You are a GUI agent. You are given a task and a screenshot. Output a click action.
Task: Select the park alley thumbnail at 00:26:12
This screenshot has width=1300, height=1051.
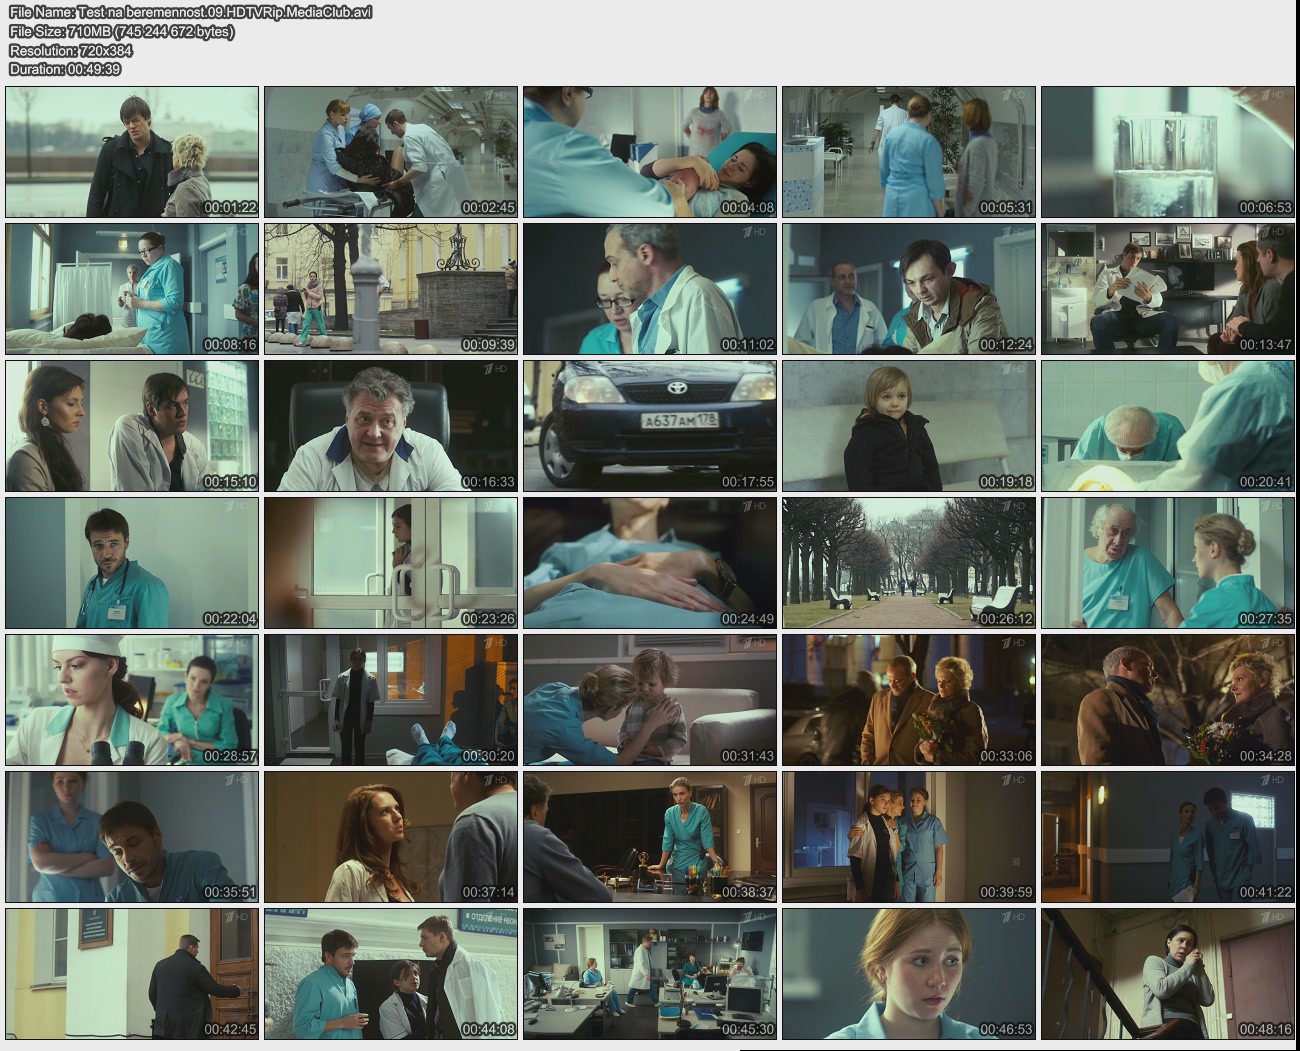(908, 563)
